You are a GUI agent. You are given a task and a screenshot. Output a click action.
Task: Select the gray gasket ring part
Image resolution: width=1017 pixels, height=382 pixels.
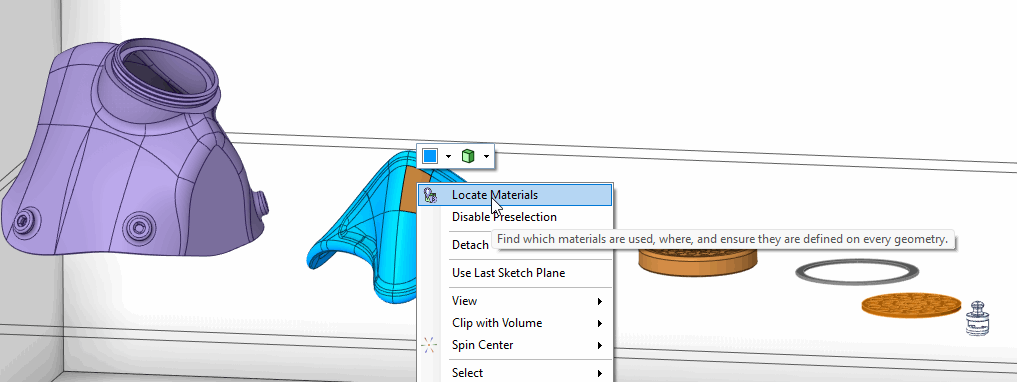[857, 270]
